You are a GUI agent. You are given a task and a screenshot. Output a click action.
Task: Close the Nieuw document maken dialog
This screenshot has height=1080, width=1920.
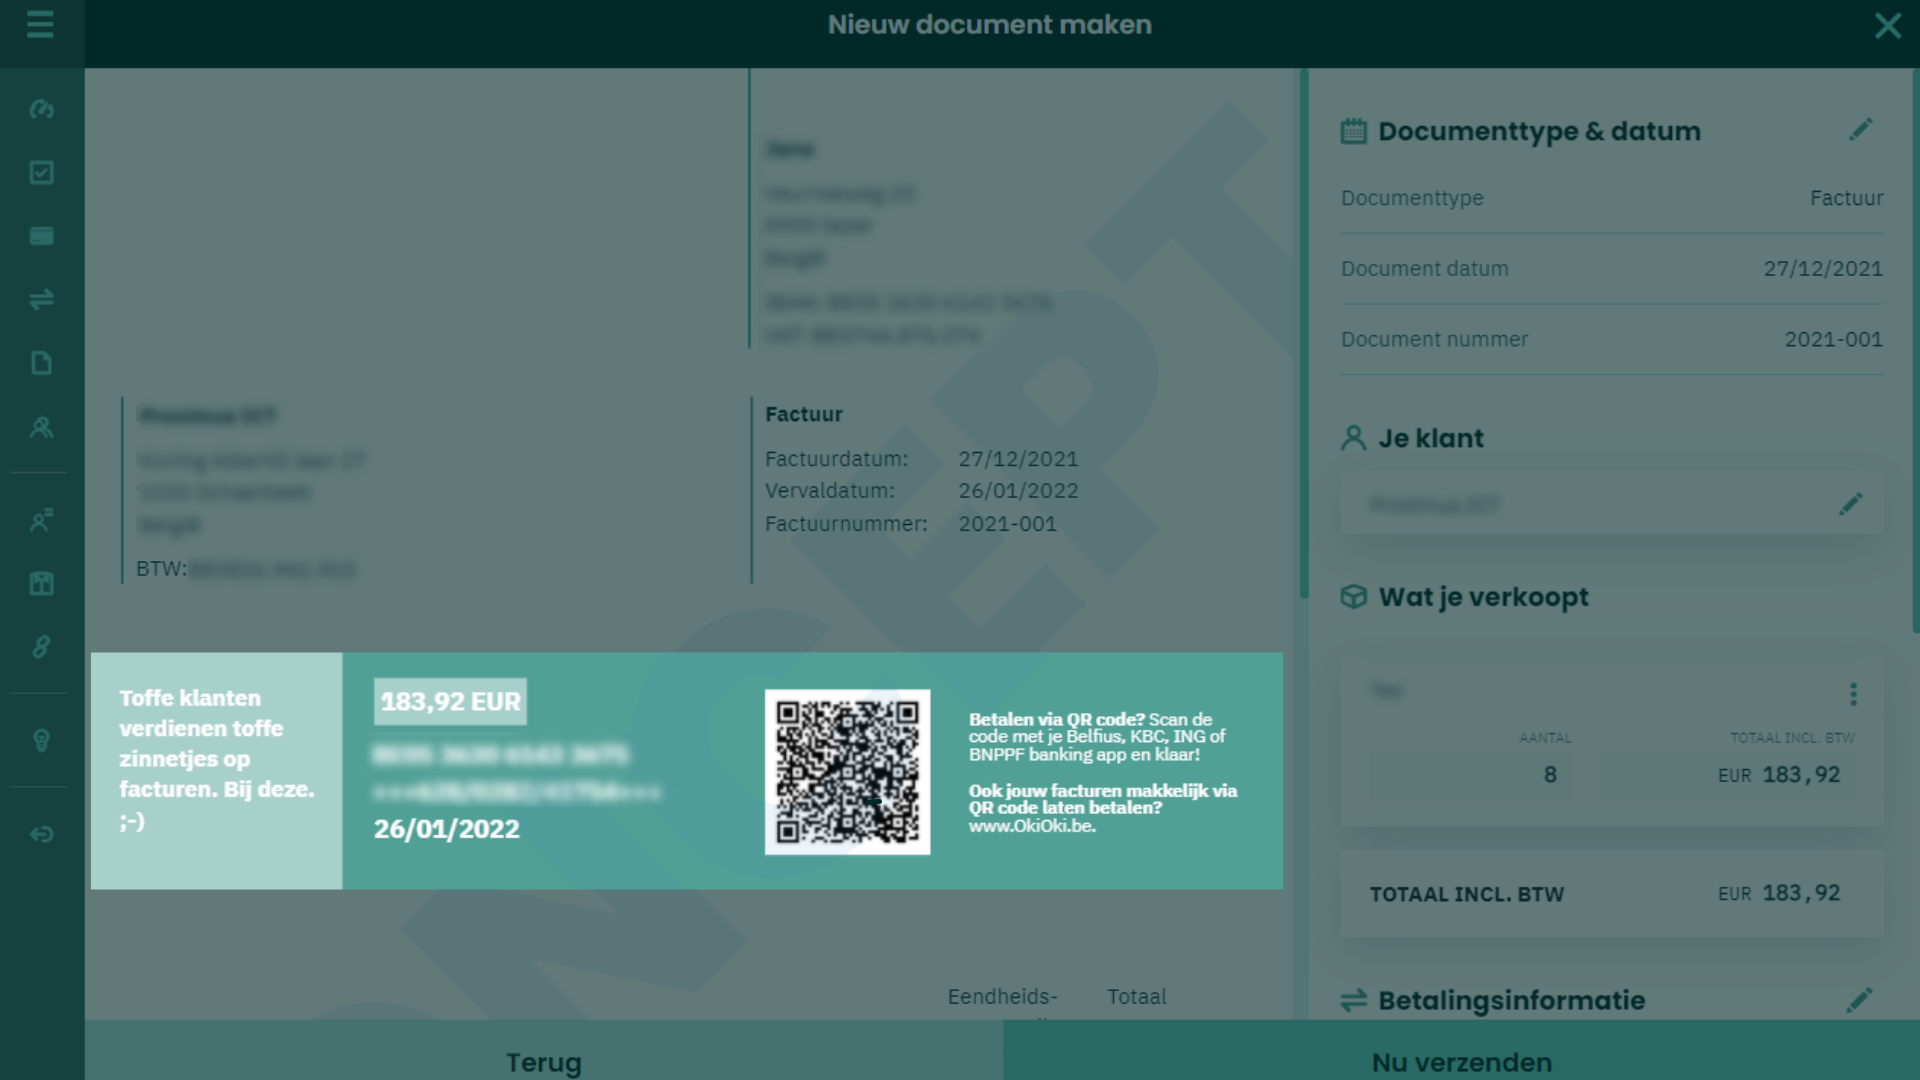(1888, 25)
